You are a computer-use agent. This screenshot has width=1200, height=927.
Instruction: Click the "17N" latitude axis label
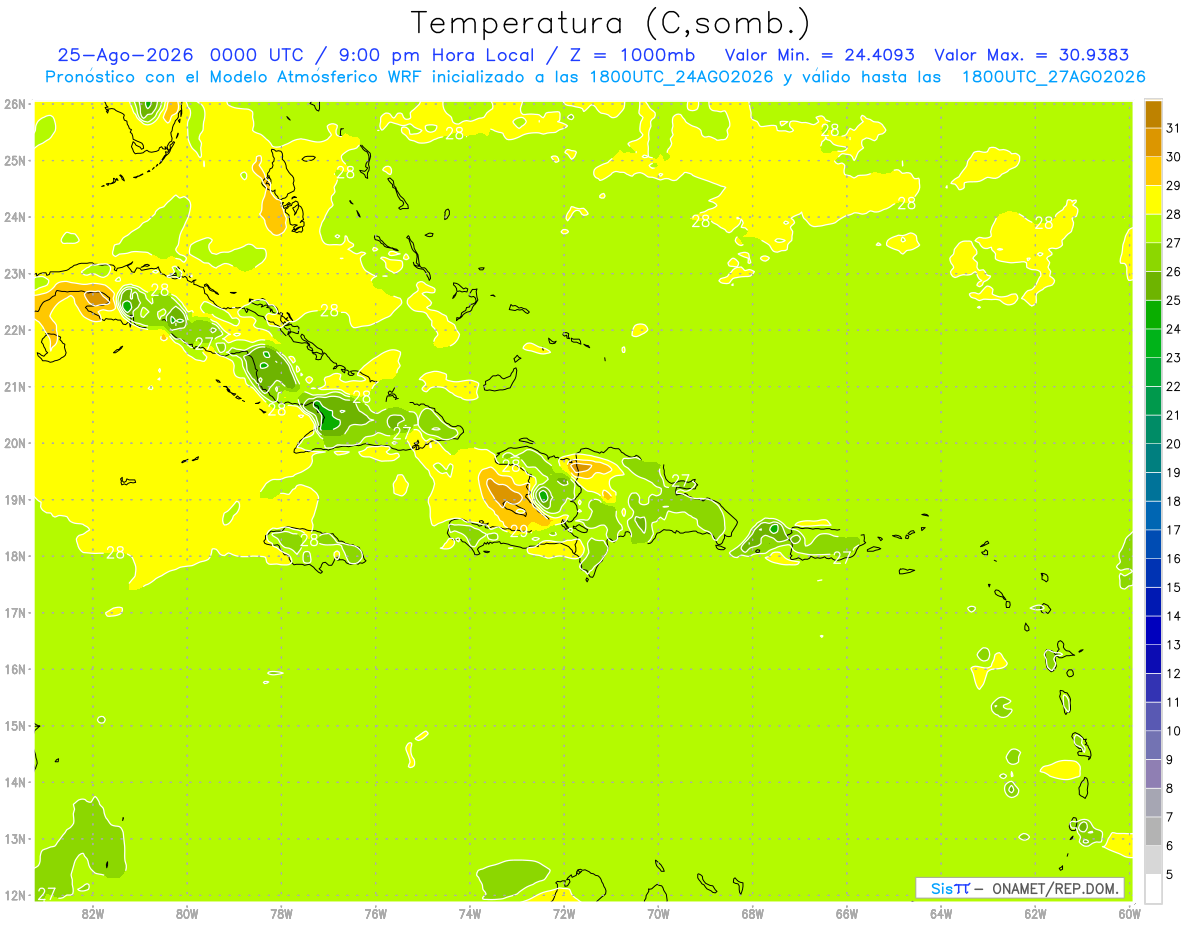(x=14, y=612)
